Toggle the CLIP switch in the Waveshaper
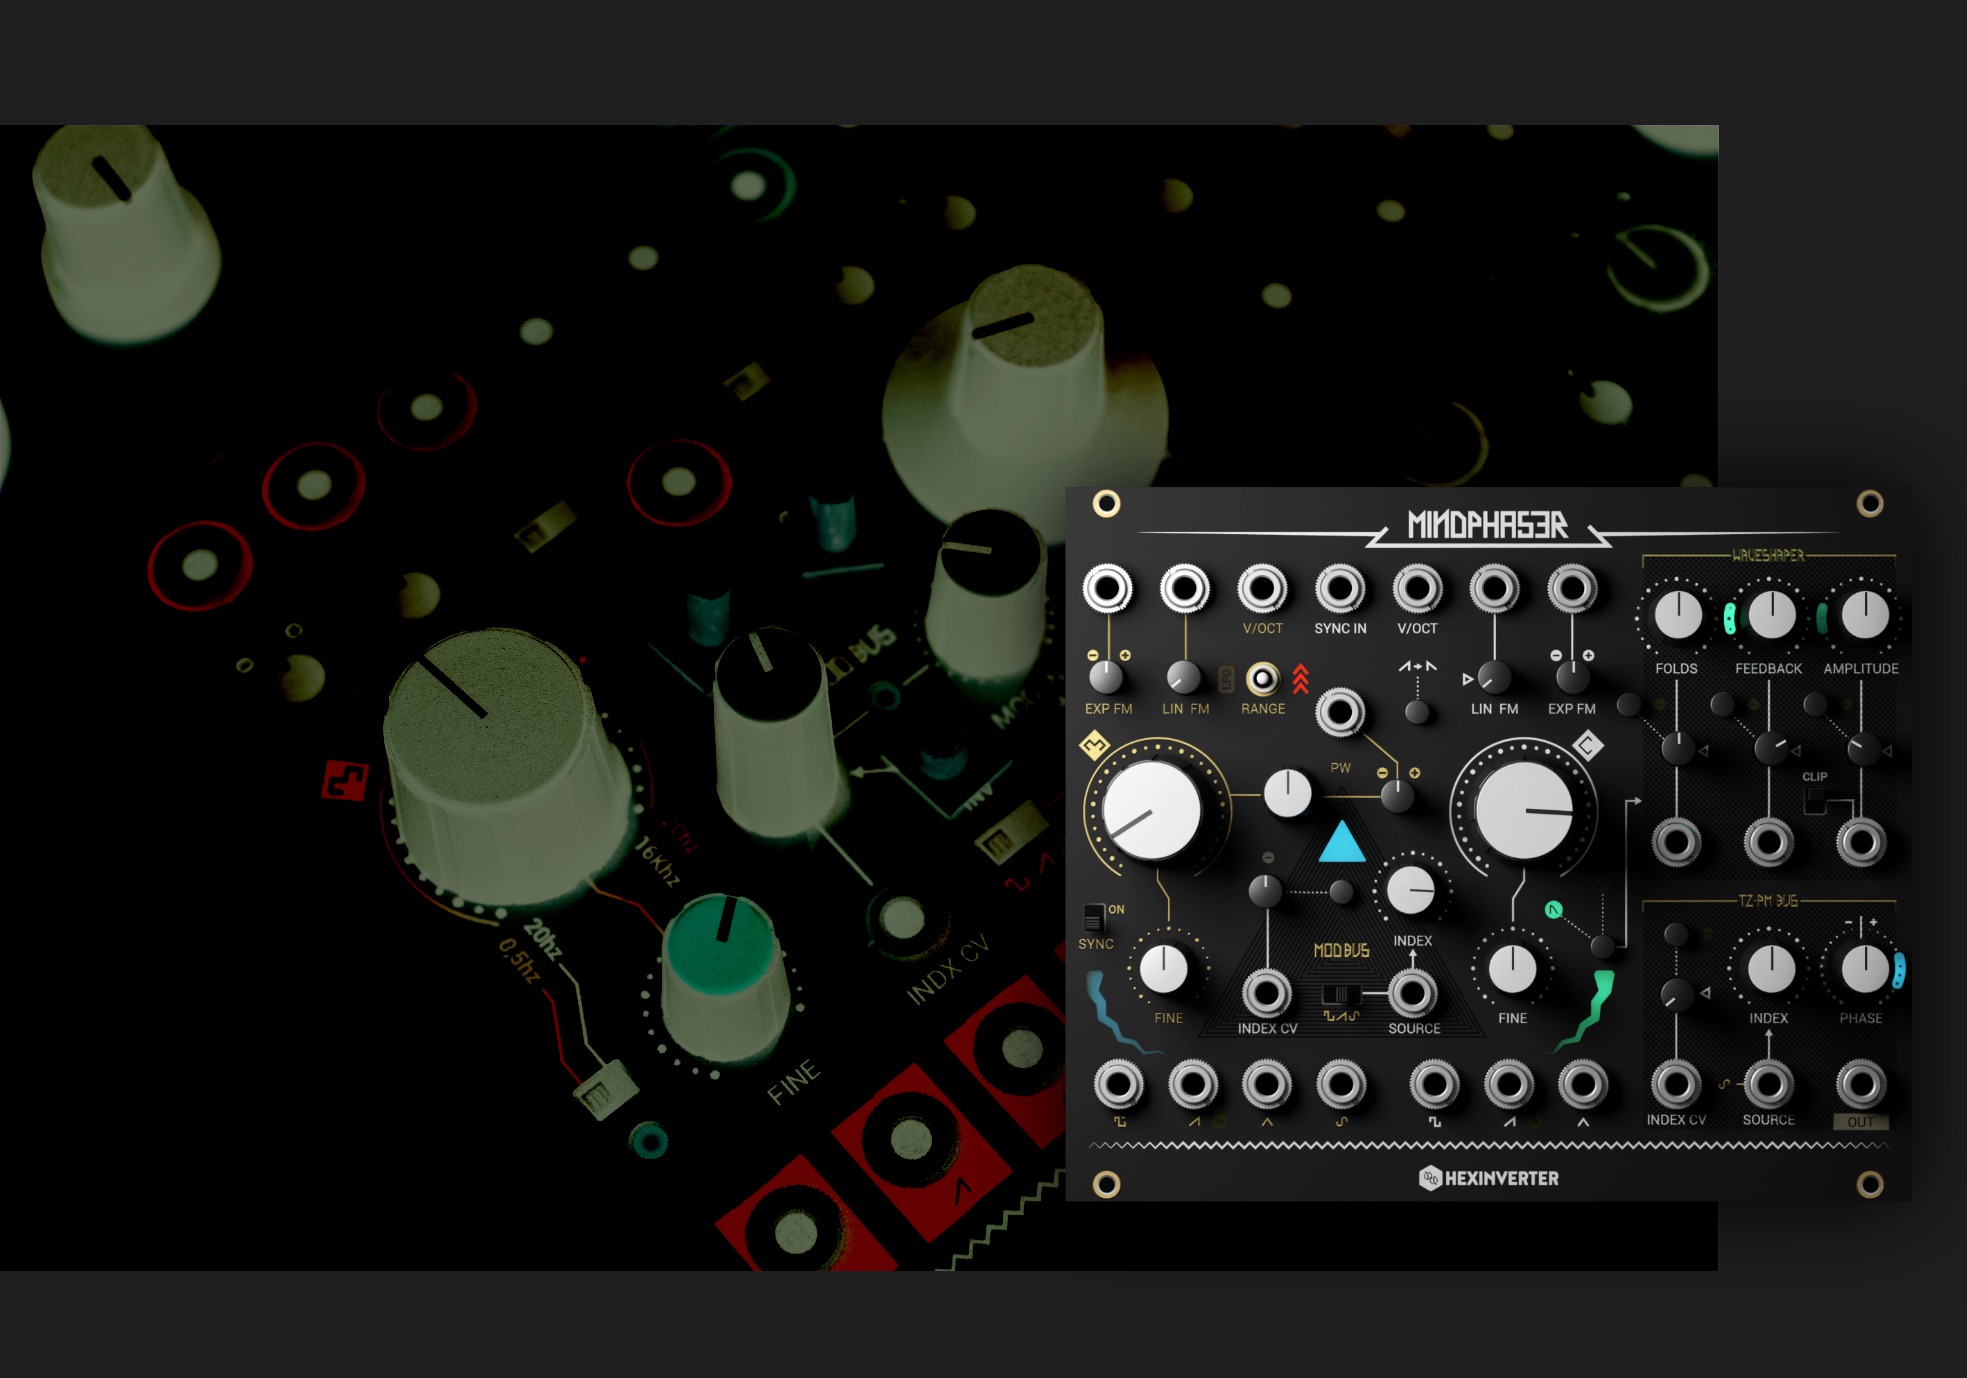 pos(1815,799)
